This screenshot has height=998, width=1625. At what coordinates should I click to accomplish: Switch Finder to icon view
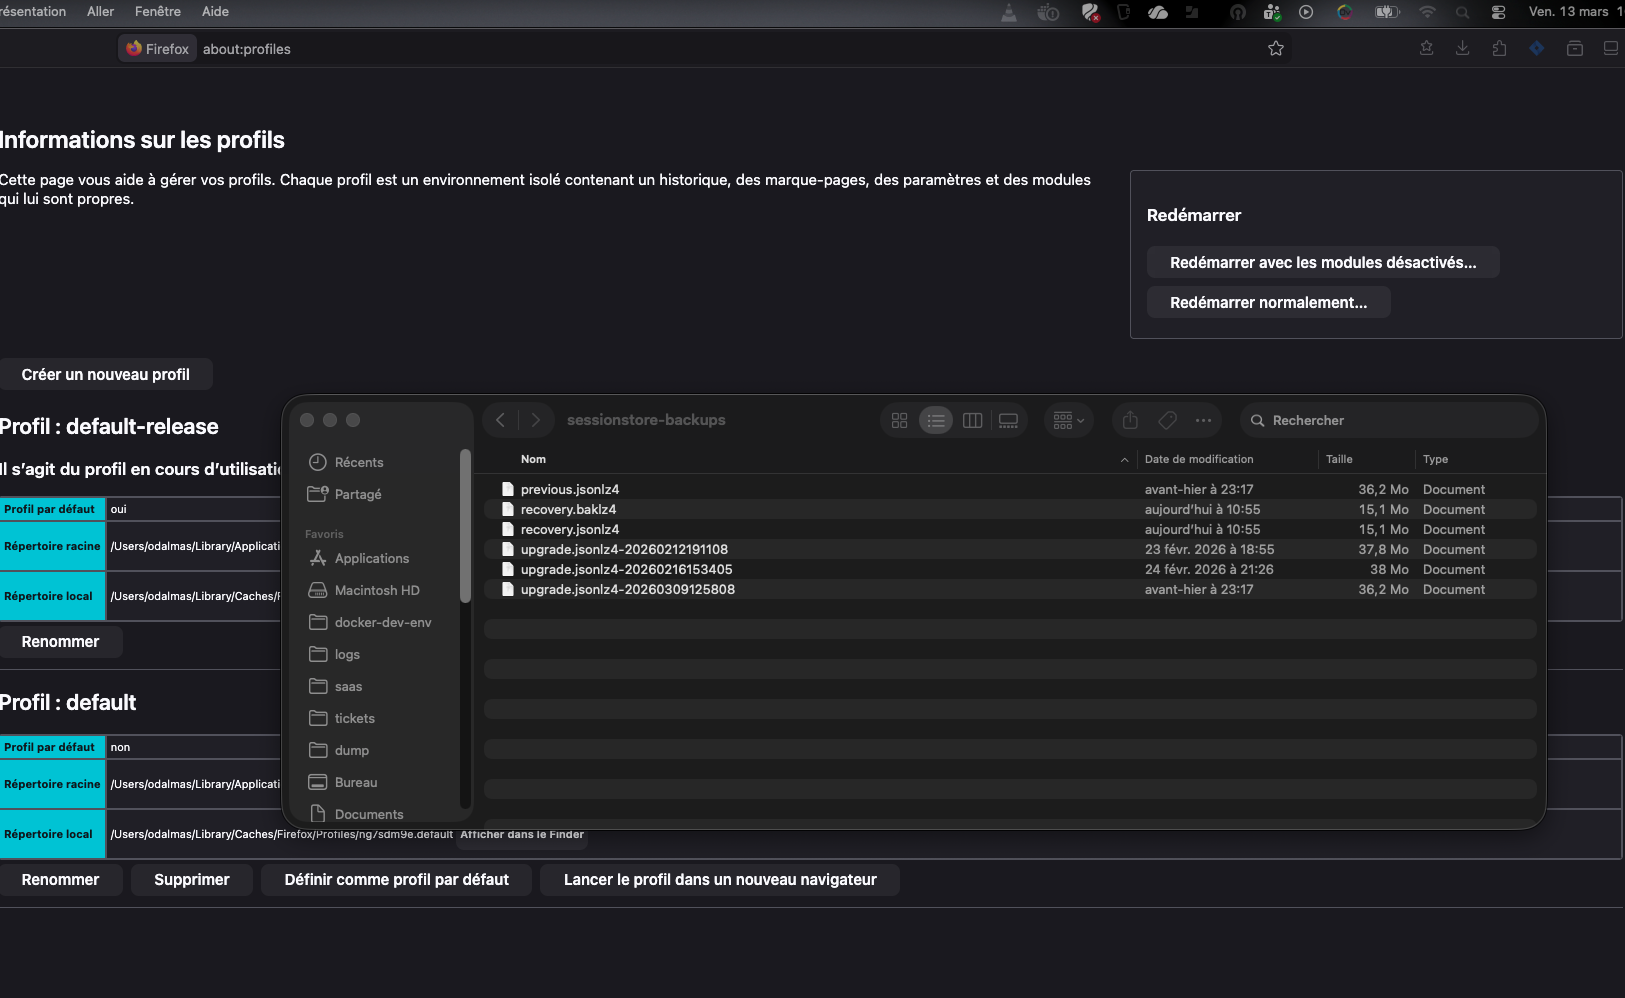tap(900, 420)
